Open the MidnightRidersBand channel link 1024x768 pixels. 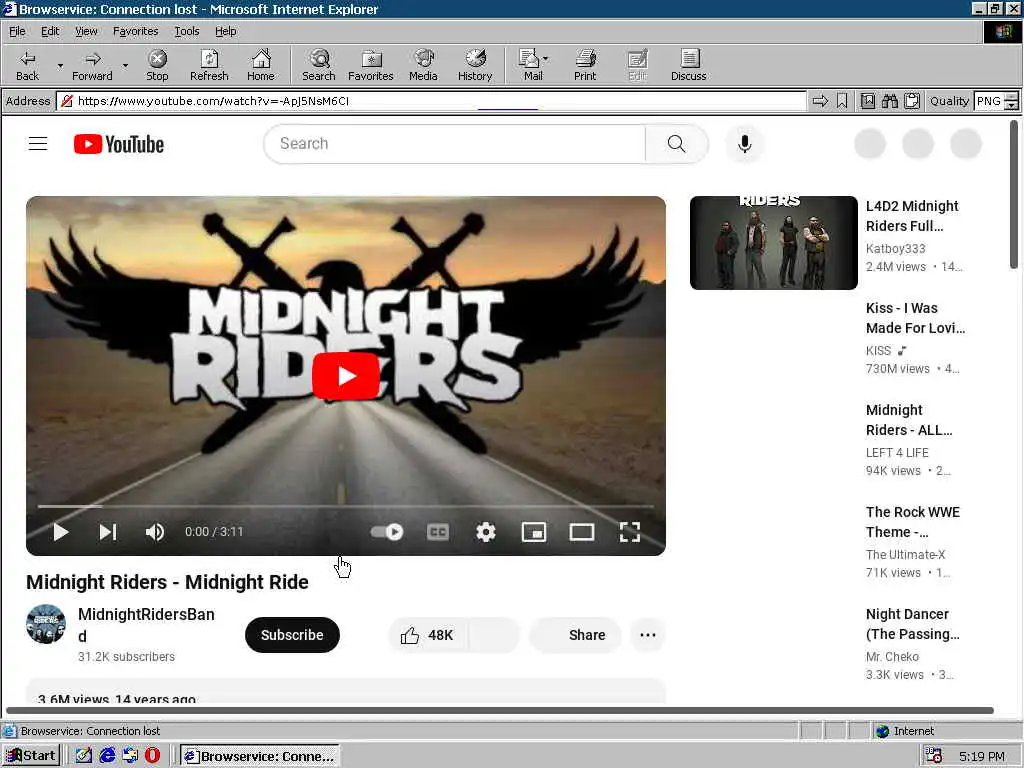[146, 625]
